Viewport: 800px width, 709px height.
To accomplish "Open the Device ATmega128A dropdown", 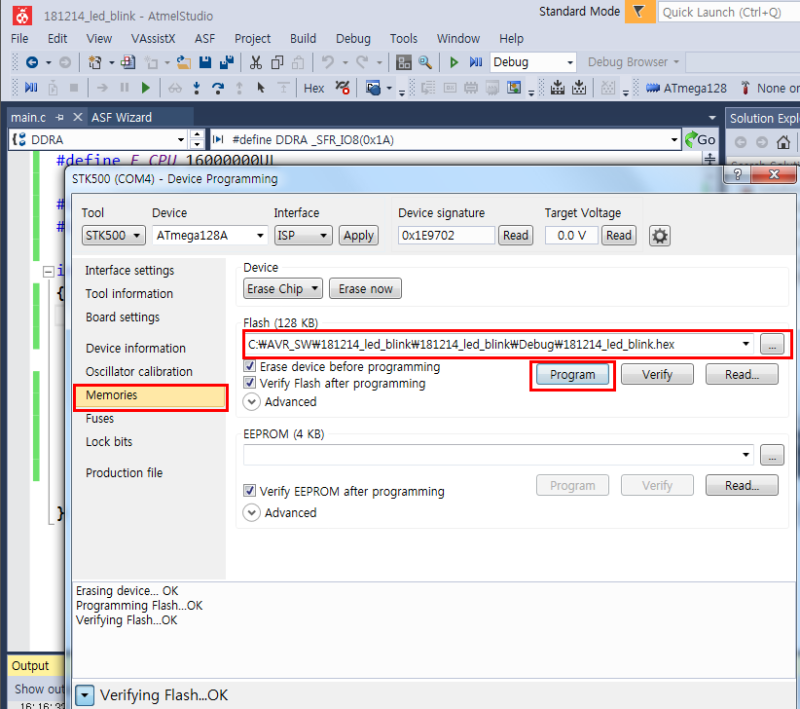I will (210, 236).
